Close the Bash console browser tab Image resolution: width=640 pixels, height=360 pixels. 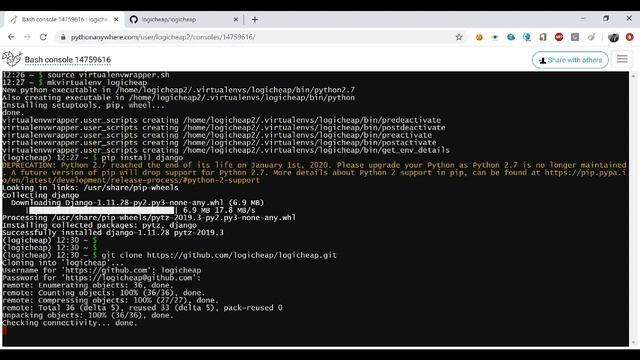coord(116,19)
